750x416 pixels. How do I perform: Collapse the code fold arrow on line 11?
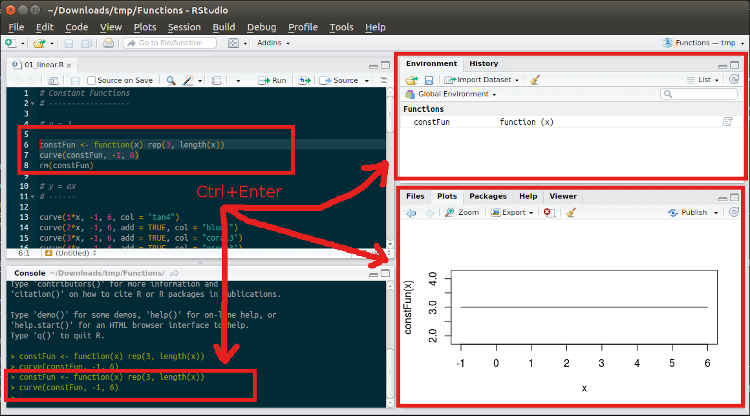[x=33, y=197]
